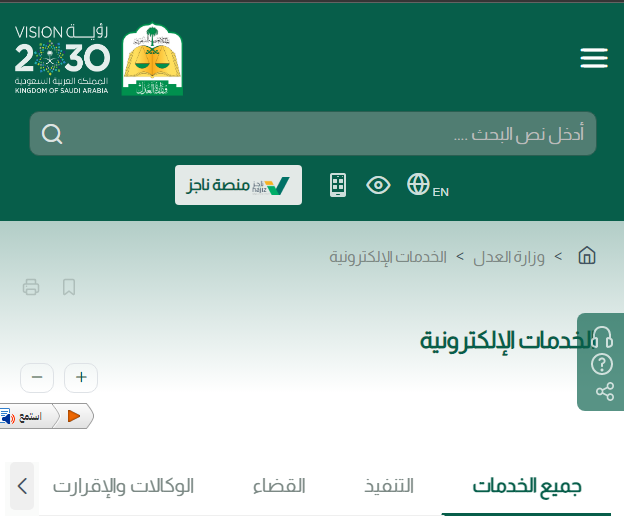The width and height of the screenshot is (624, 532).
Task: Open the share icon in side panel
Action: [604, 391]
